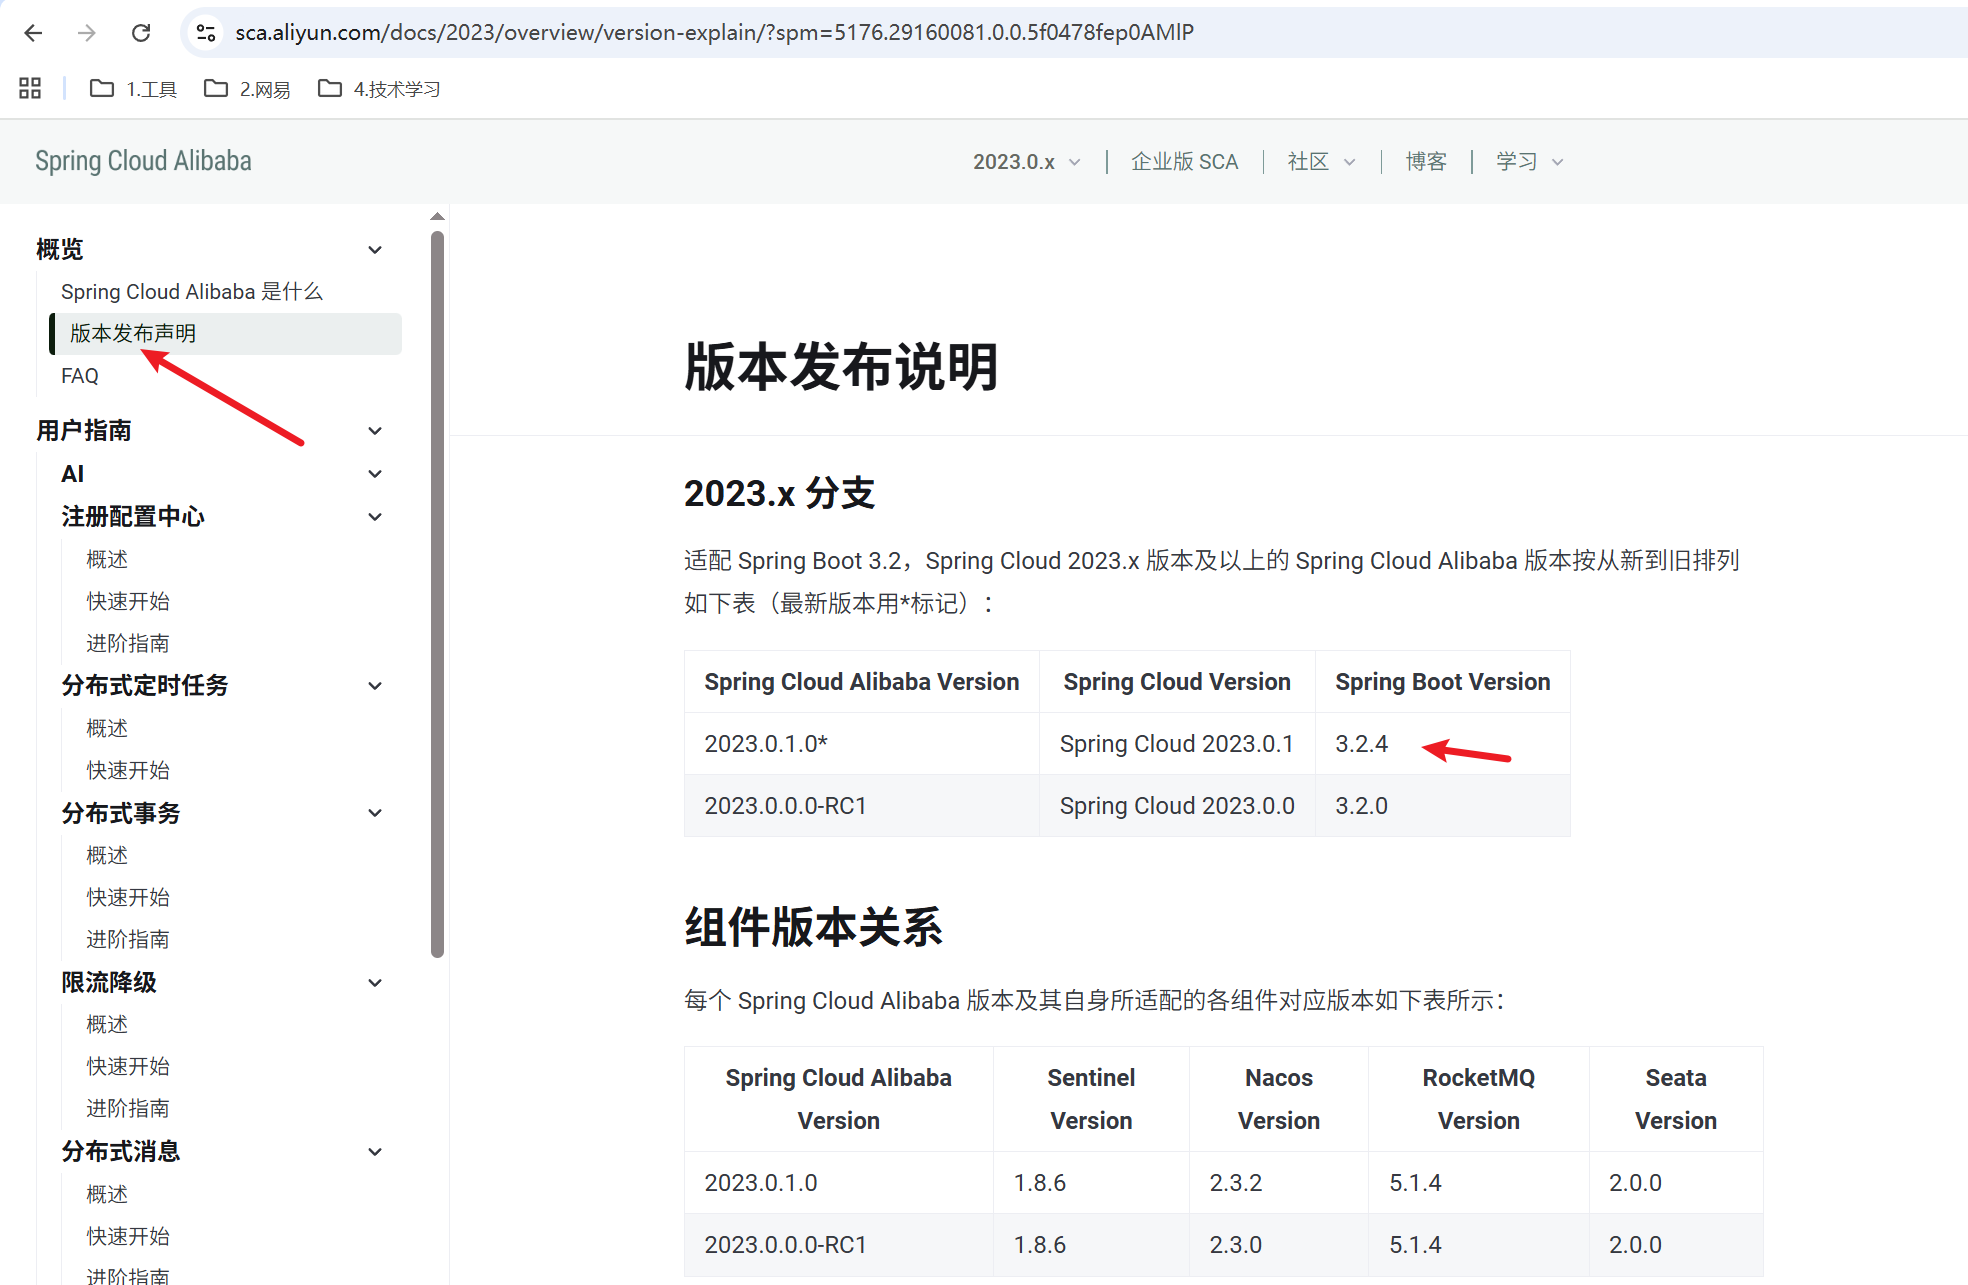This screenshot has width=1968, height=1285.
Task: Click the browser forward arrow
Action: pos(87,33)
